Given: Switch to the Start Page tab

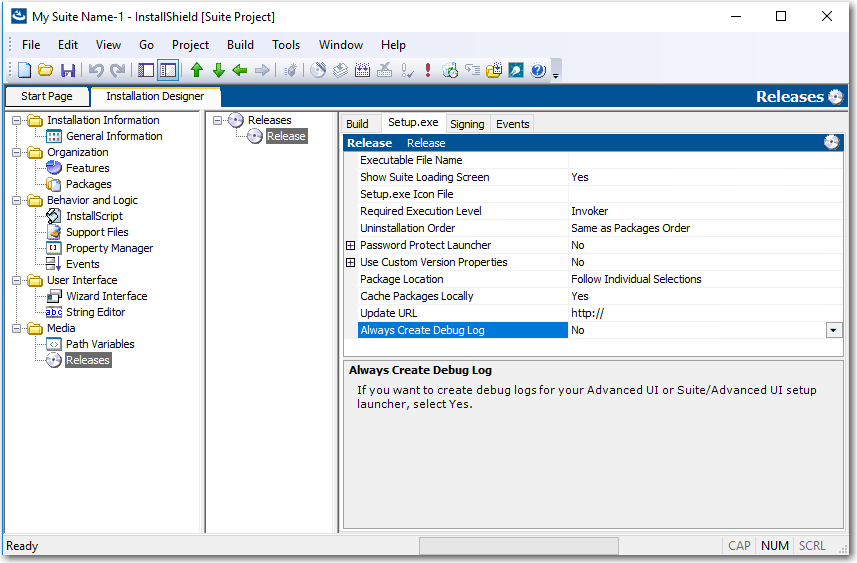Looking at the screenshot, I should (47, 97).
